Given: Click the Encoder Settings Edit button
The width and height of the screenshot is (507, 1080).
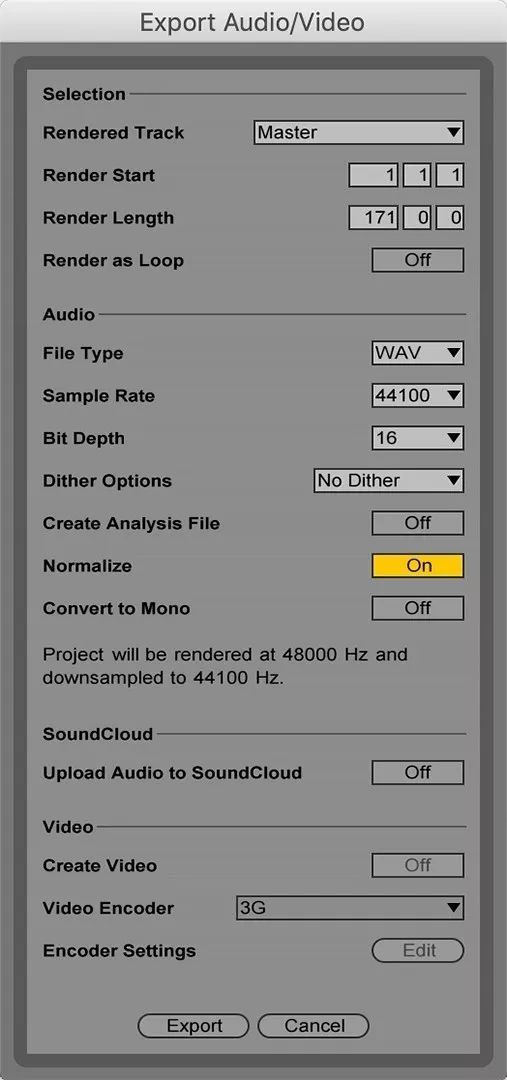Looking at the screenshot, I should [417, 951].
